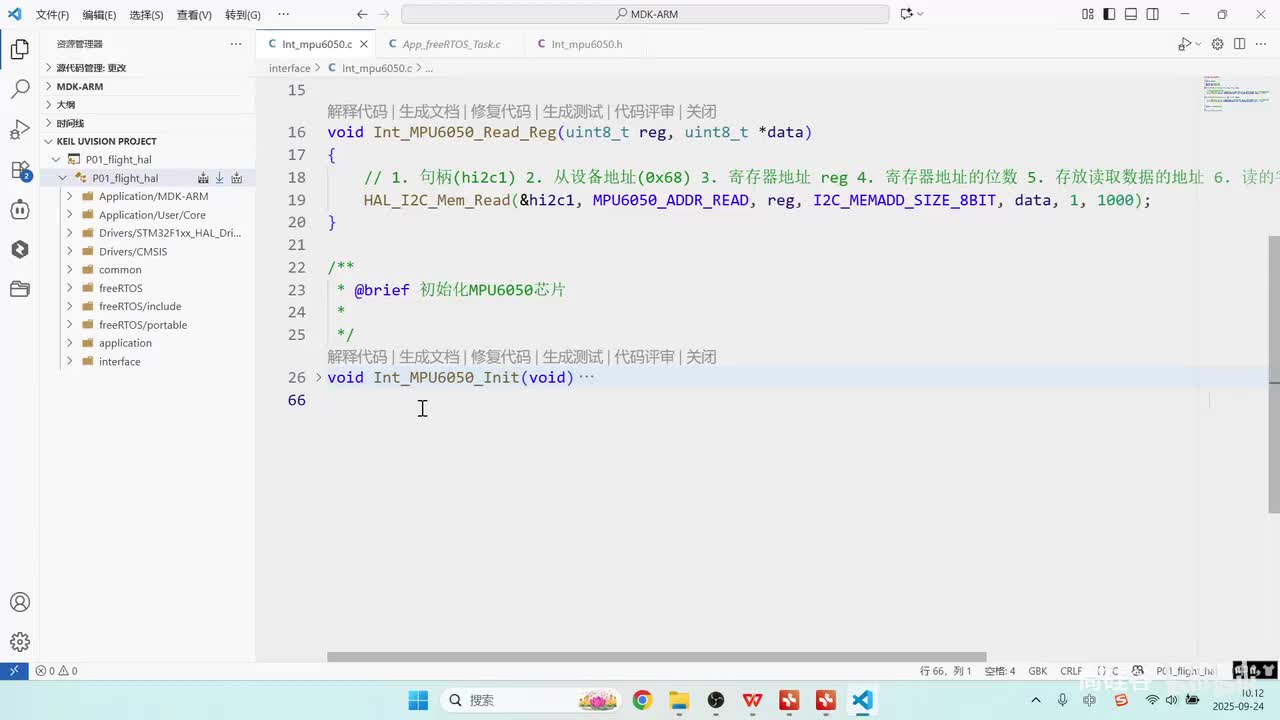Switch to the Int_mpu6050.h tab
The height and width of the screenshot is (720, 1280).
click(x=586, y=44)
